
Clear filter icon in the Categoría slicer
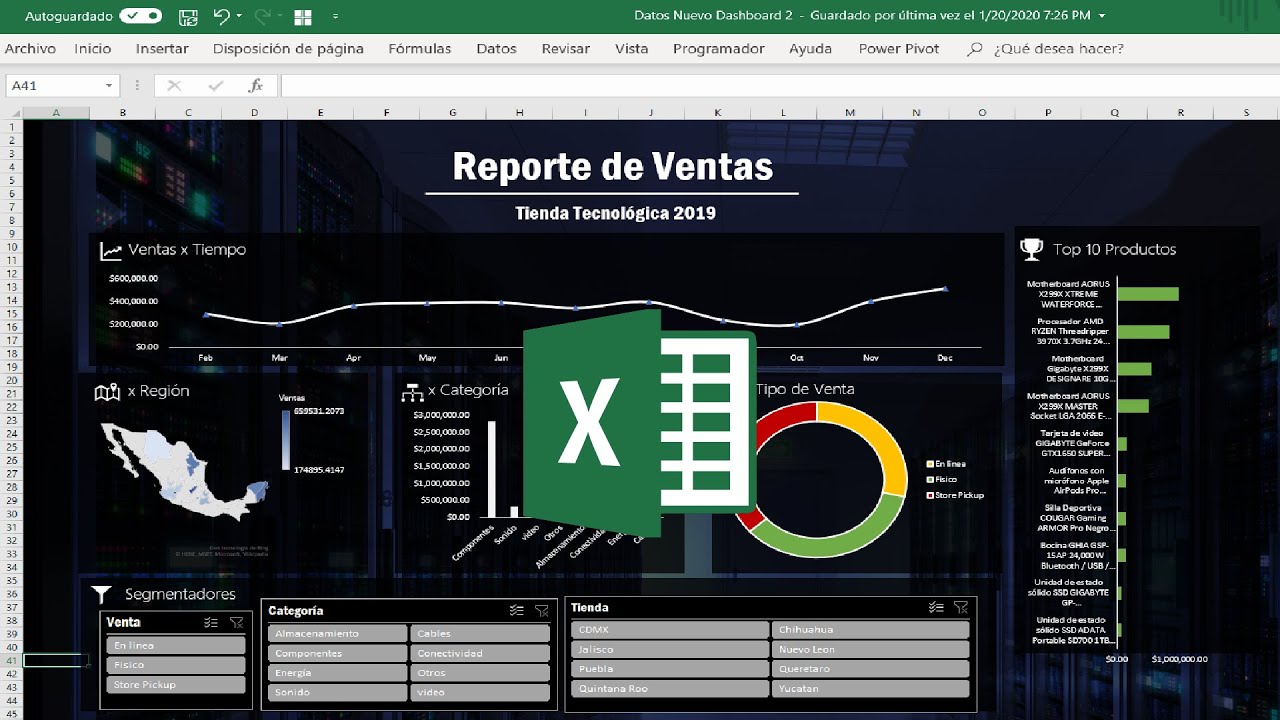tap(542, 610)
